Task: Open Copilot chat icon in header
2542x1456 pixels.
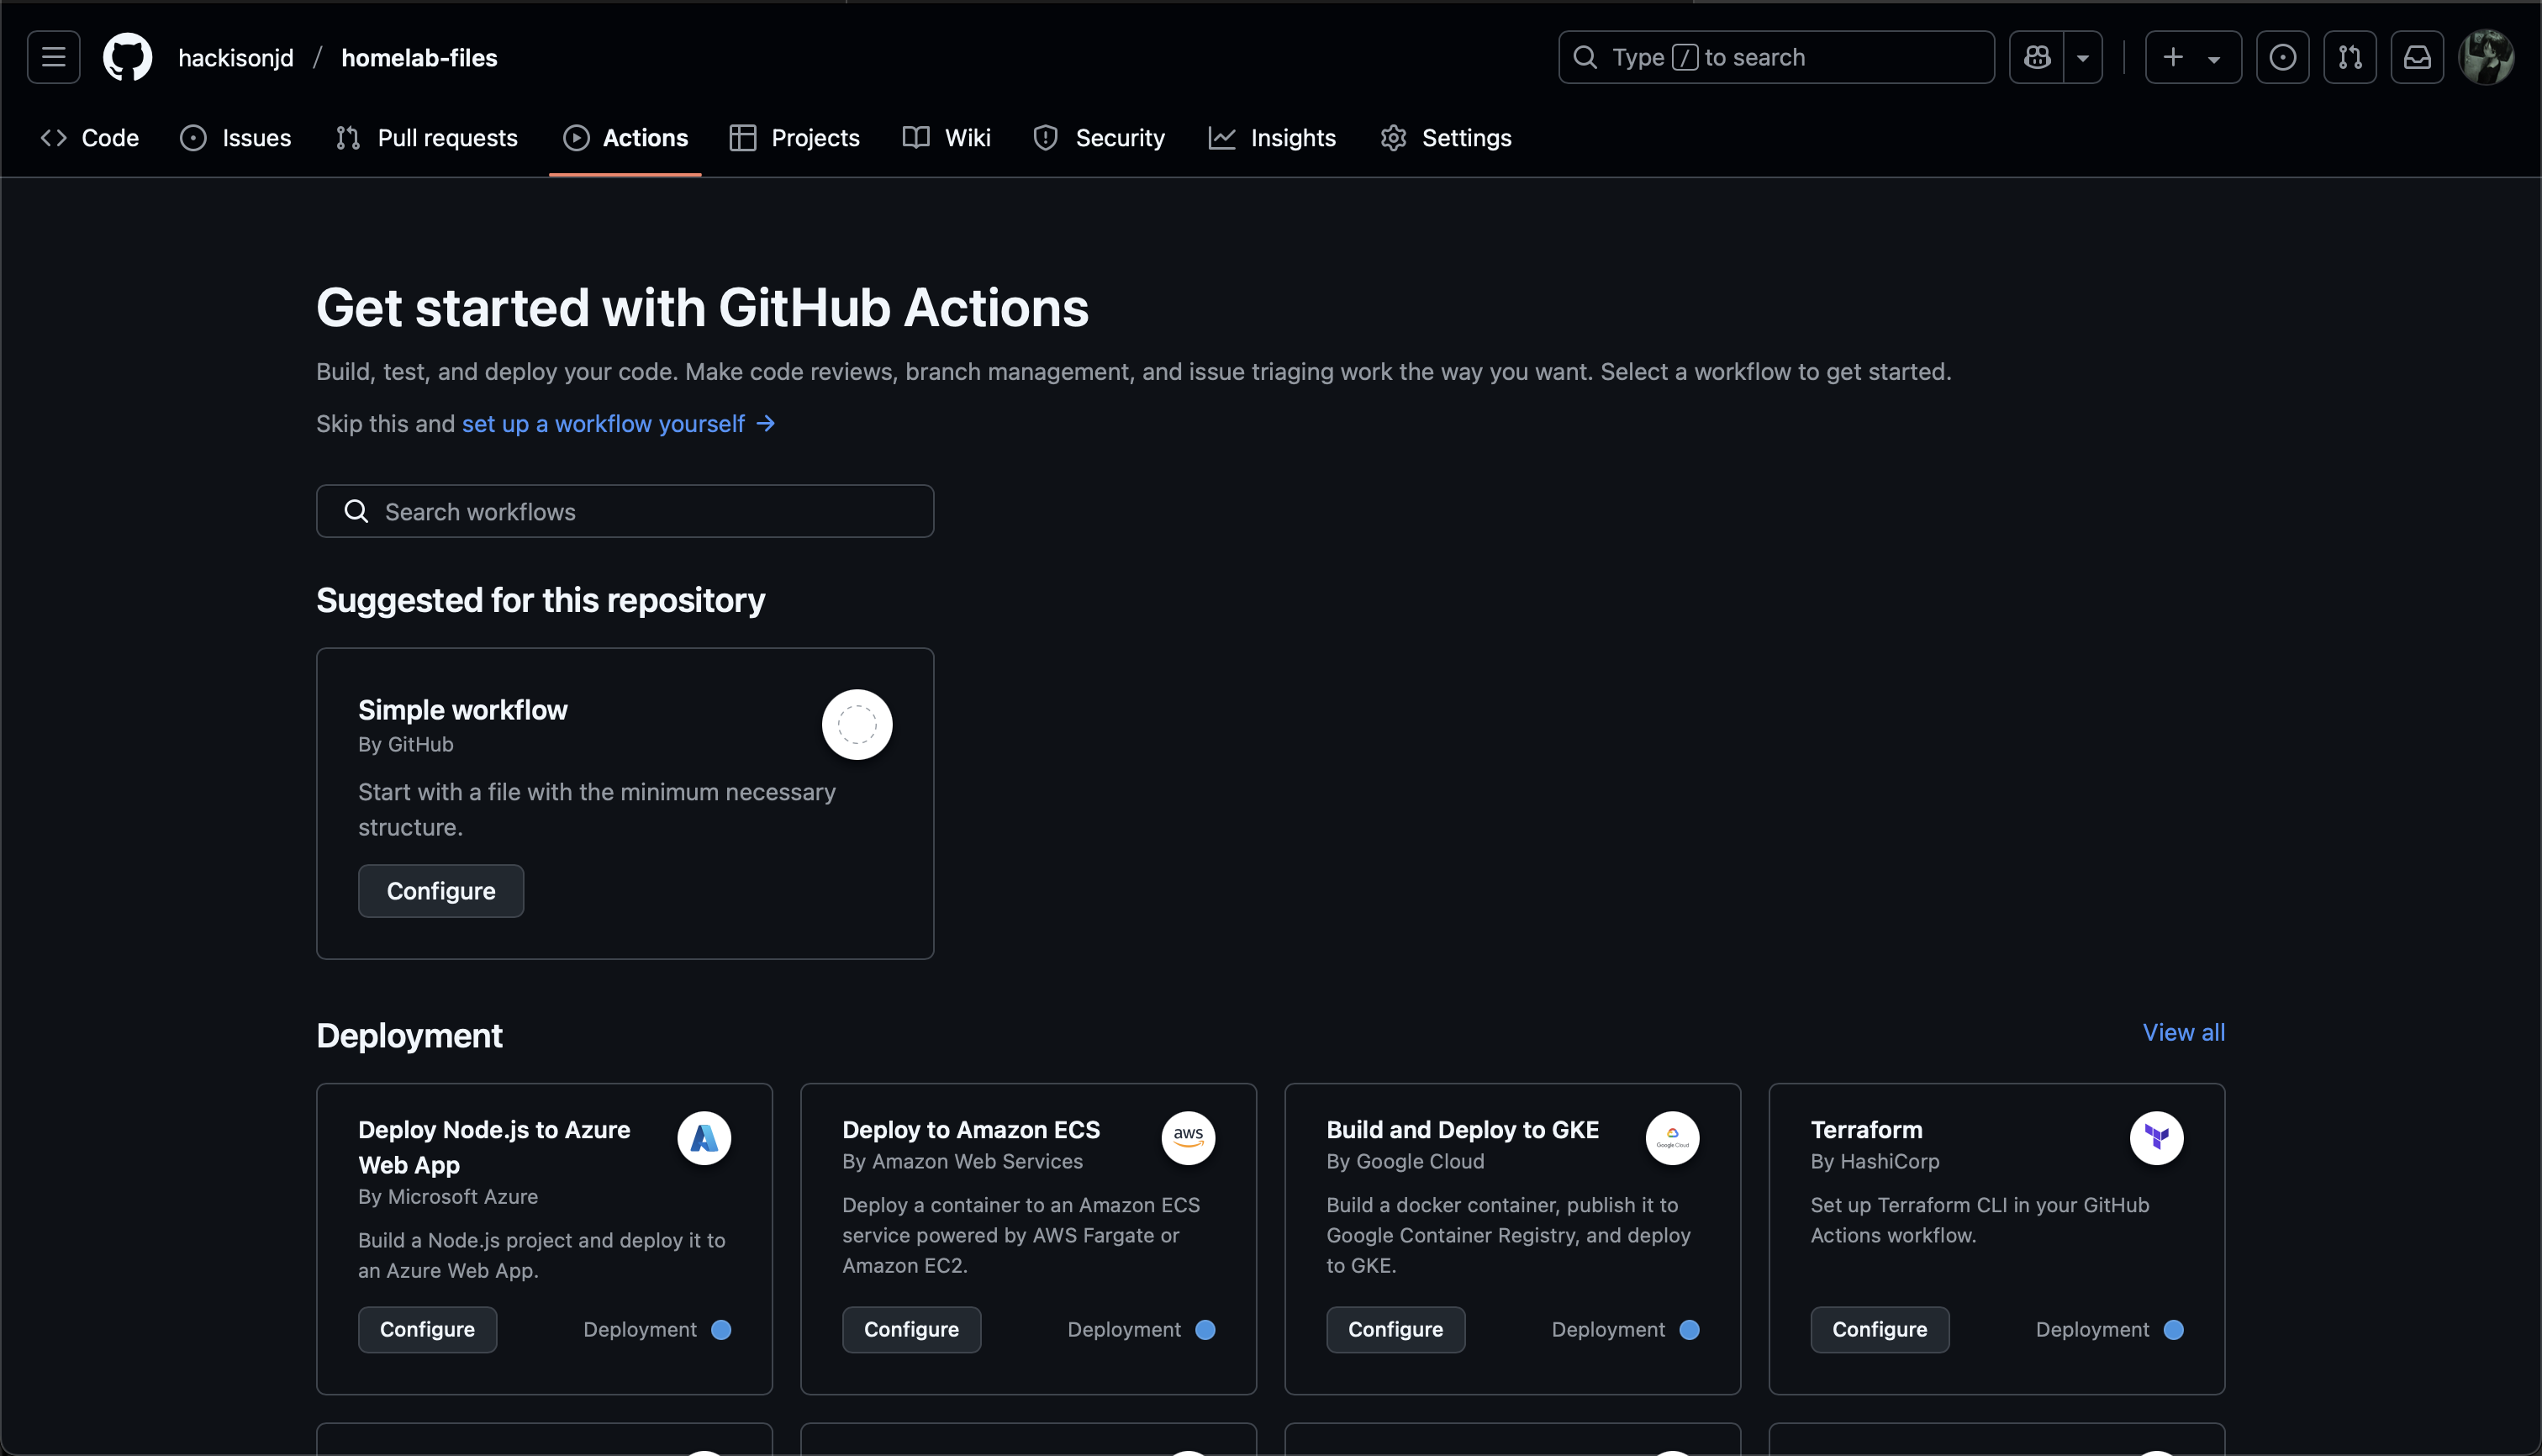Action: click(x=2037, y=57)
